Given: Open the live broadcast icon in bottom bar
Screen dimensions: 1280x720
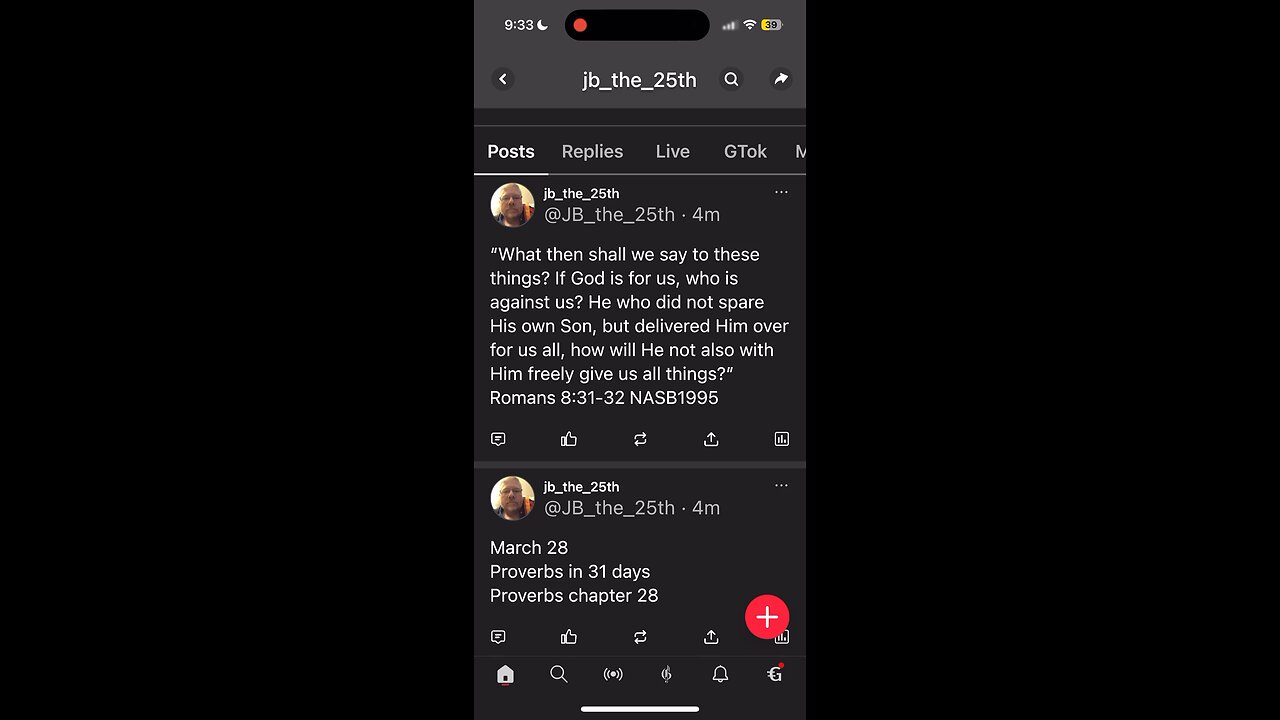Looking at the screenshot, I should coord(613,675).
